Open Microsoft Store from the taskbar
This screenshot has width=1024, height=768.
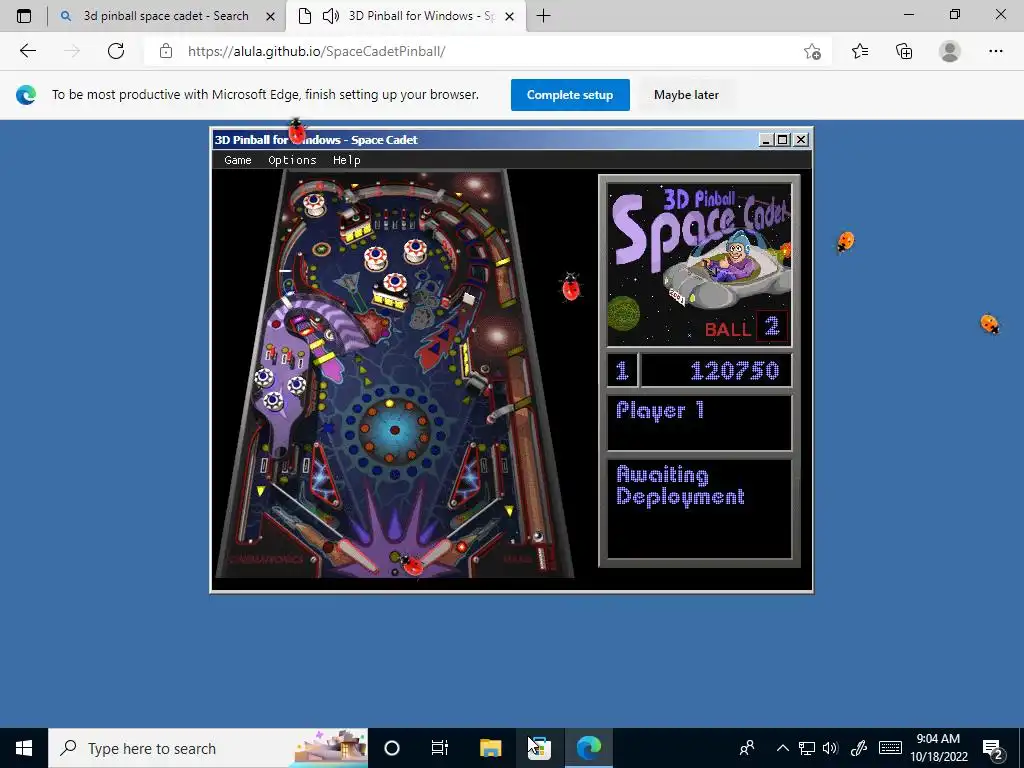[539, 748]
